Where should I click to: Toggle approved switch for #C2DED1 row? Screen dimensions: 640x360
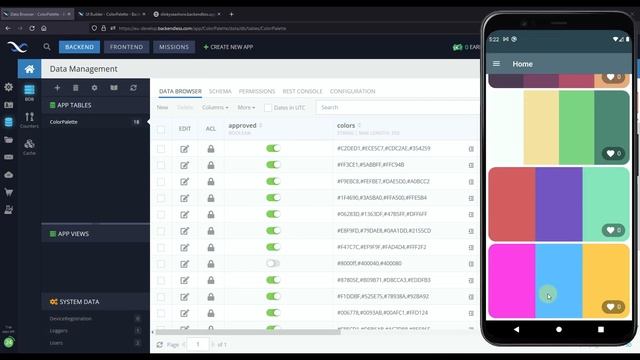pyautogui.click(x=273, y=148)
